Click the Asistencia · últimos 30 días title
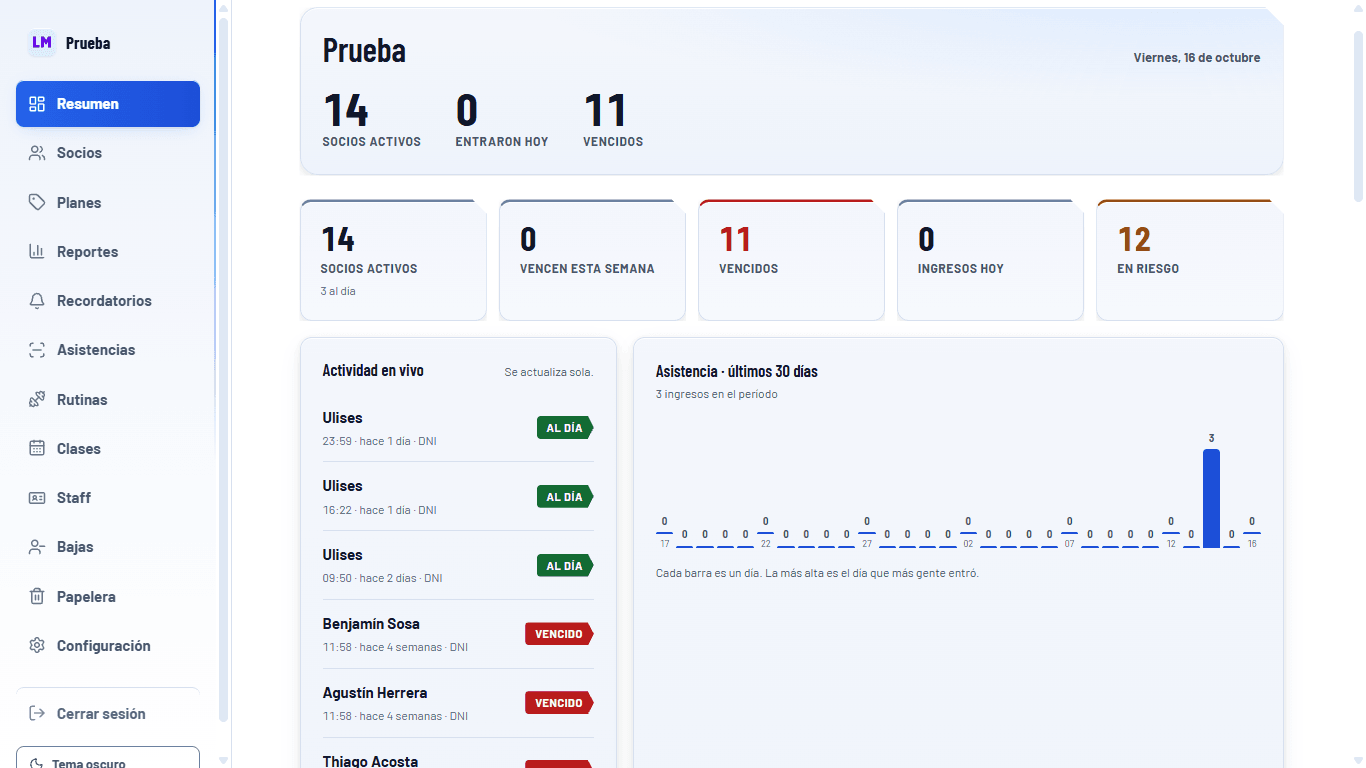Image resolution: width=1366 pixels, height=768 pixels. pyautogui.click(x=737, y=371)
